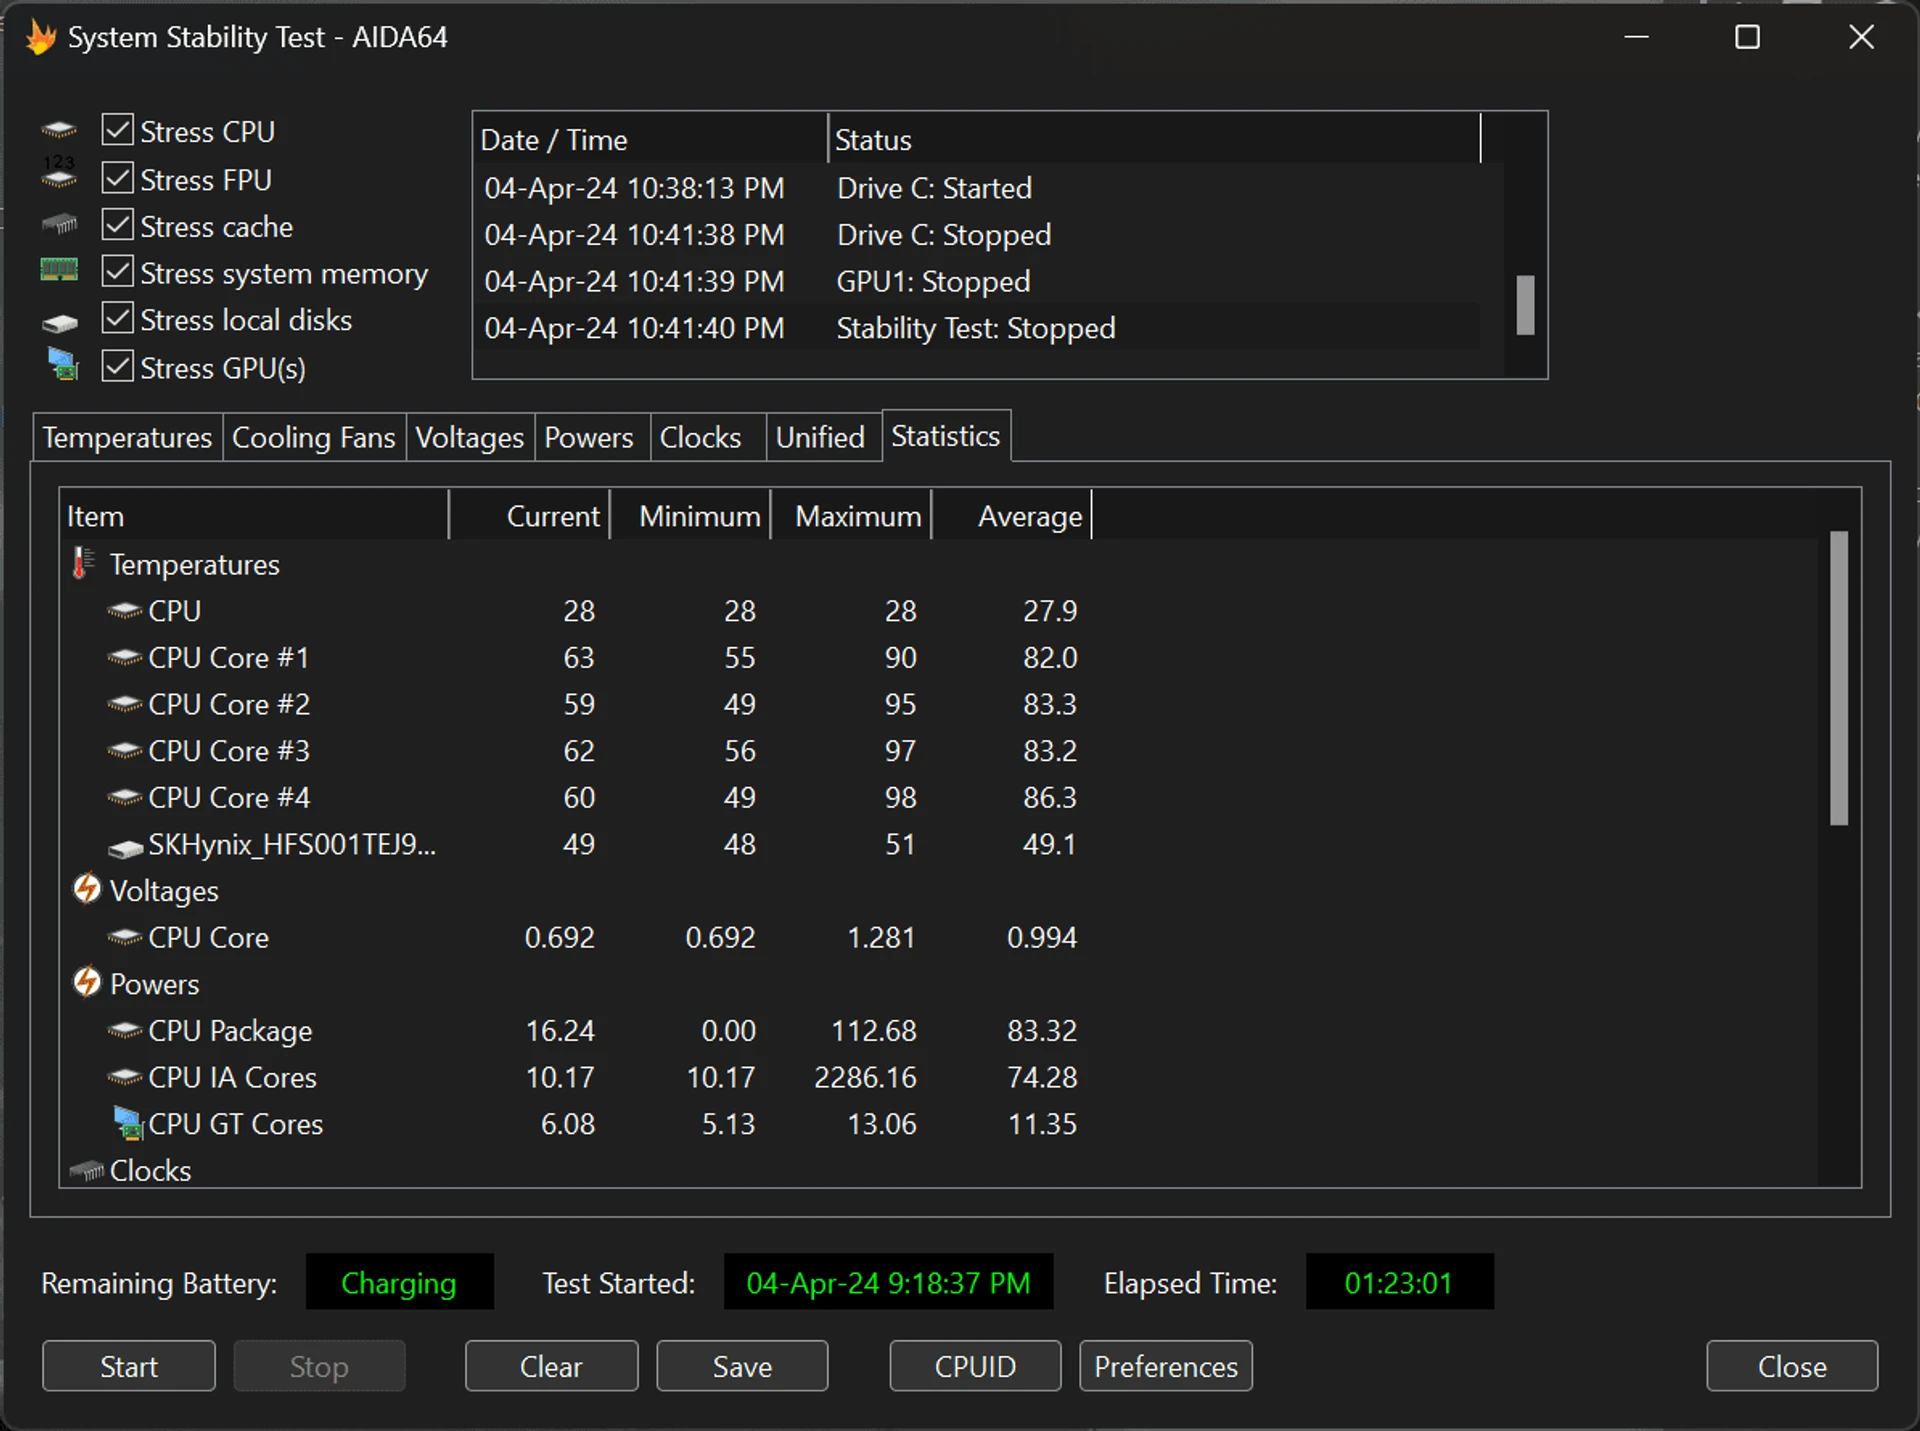Click the CPU Package average value 83.32
This screenshot has width=1920, height=1431.
click(1042, 1030)
